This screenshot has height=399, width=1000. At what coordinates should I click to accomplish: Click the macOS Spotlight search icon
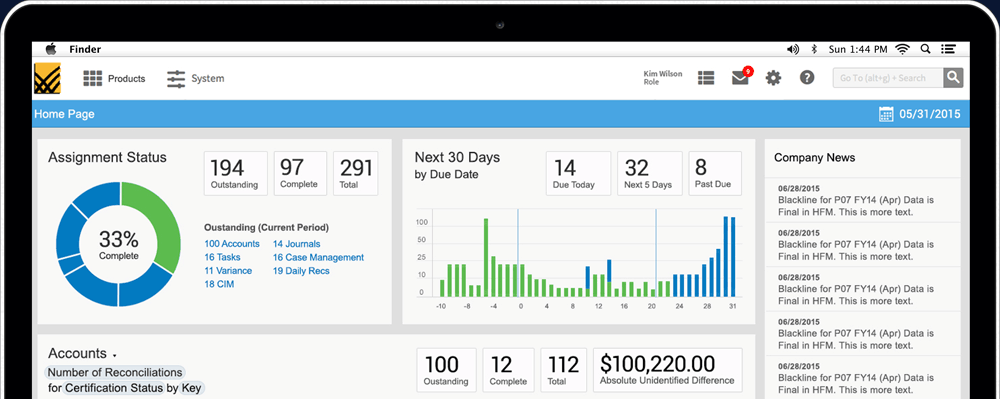pos(925,49)
